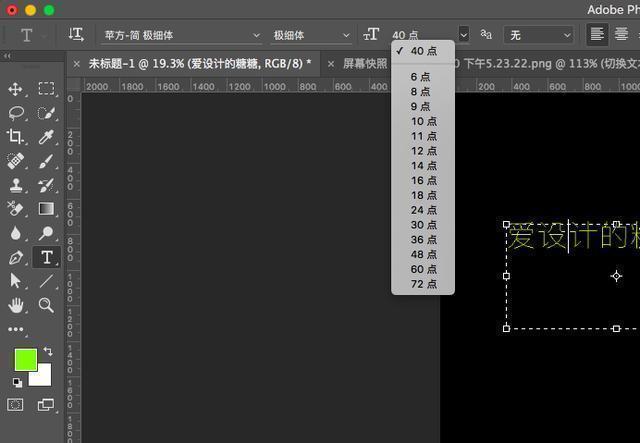This screenshot has width=640, height=443.
Task: Select the Gradient tool
Action: [x=46, y=209]
